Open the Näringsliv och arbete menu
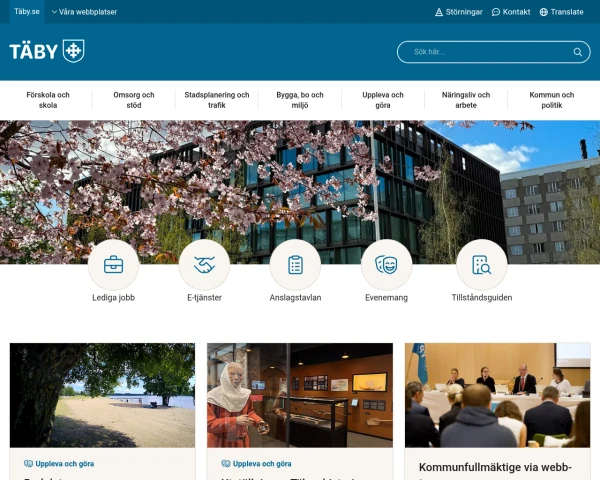This screenshot has width=600, height=480. pyautogui.click(x=466, y=100)
